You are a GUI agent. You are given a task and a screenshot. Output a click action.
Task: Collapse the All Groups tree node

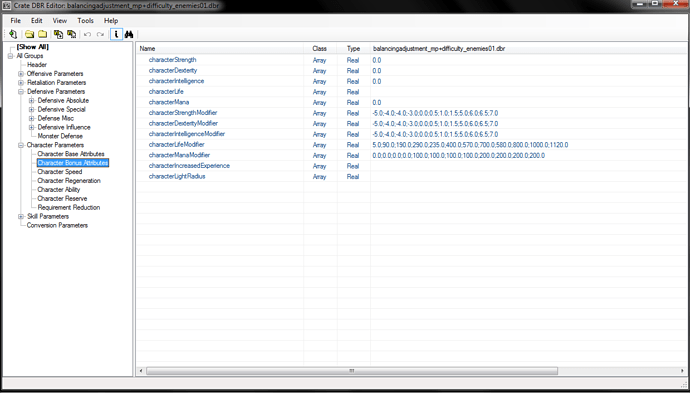[10, 56]
